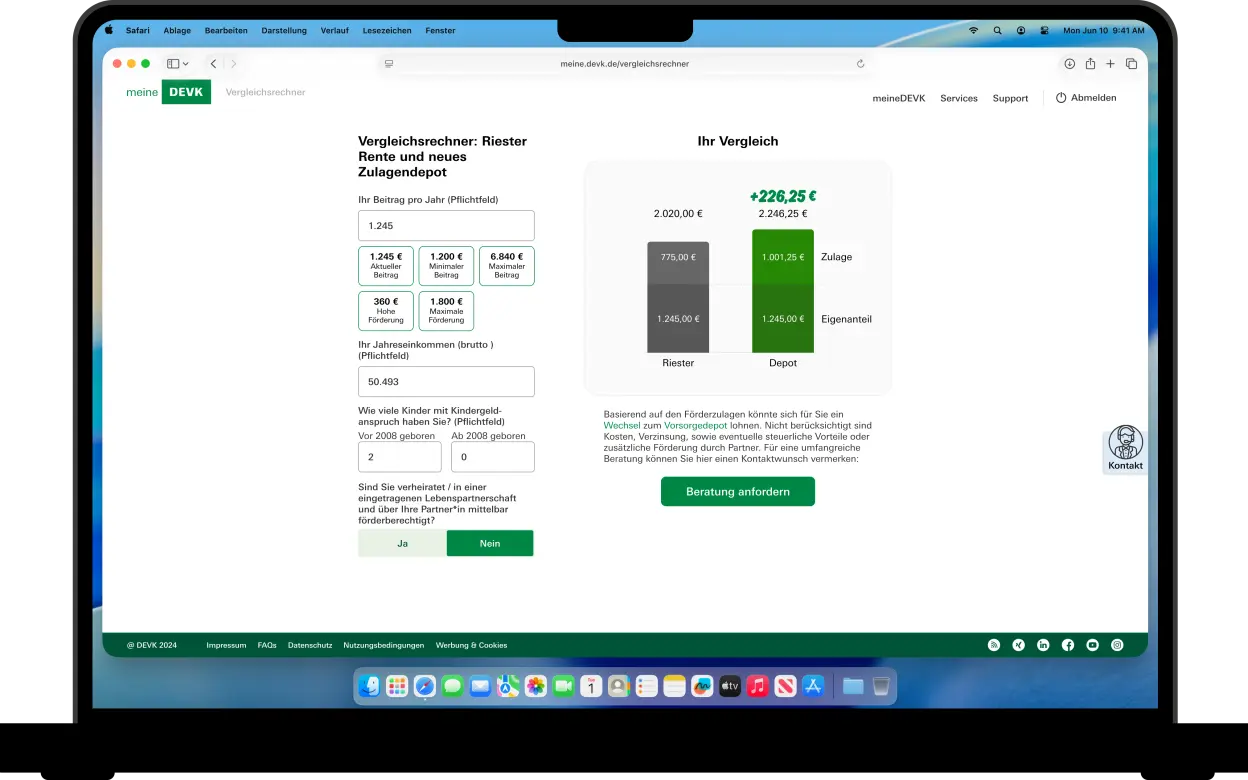
Task: Open the Fenster menu
Action: tap(440, 31)
